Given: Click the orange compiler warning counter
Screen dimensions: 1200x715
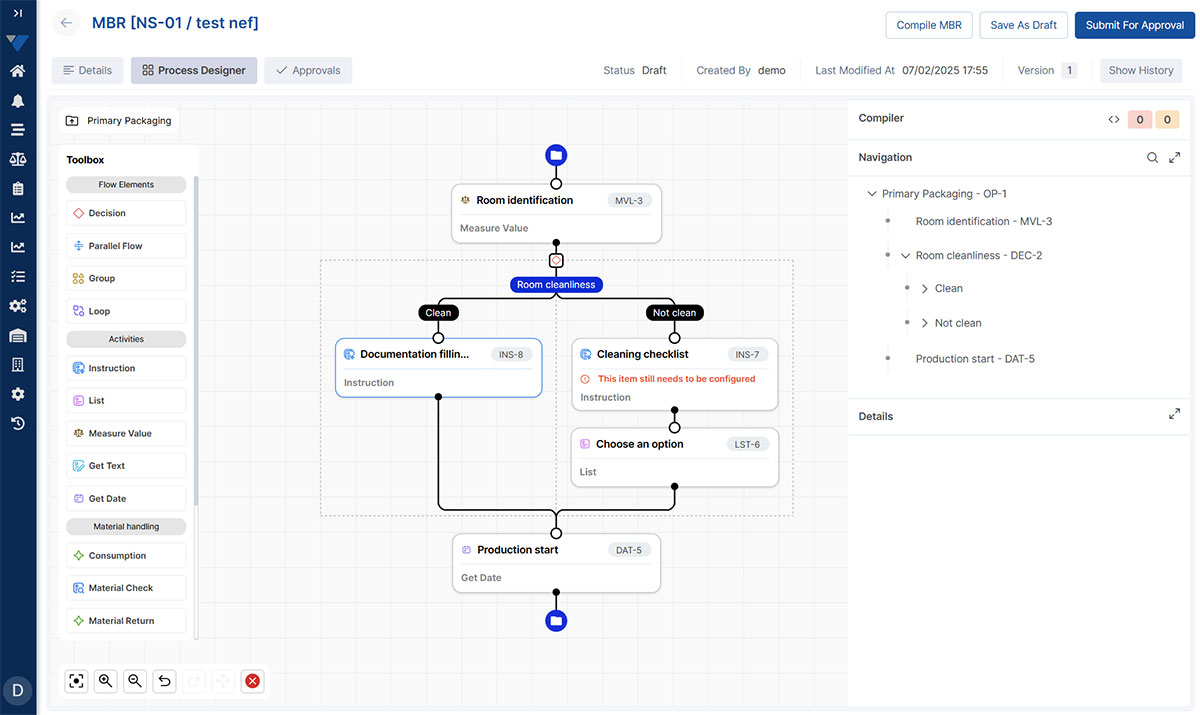Looking at the screenshot, I should tap(1167, 119).
